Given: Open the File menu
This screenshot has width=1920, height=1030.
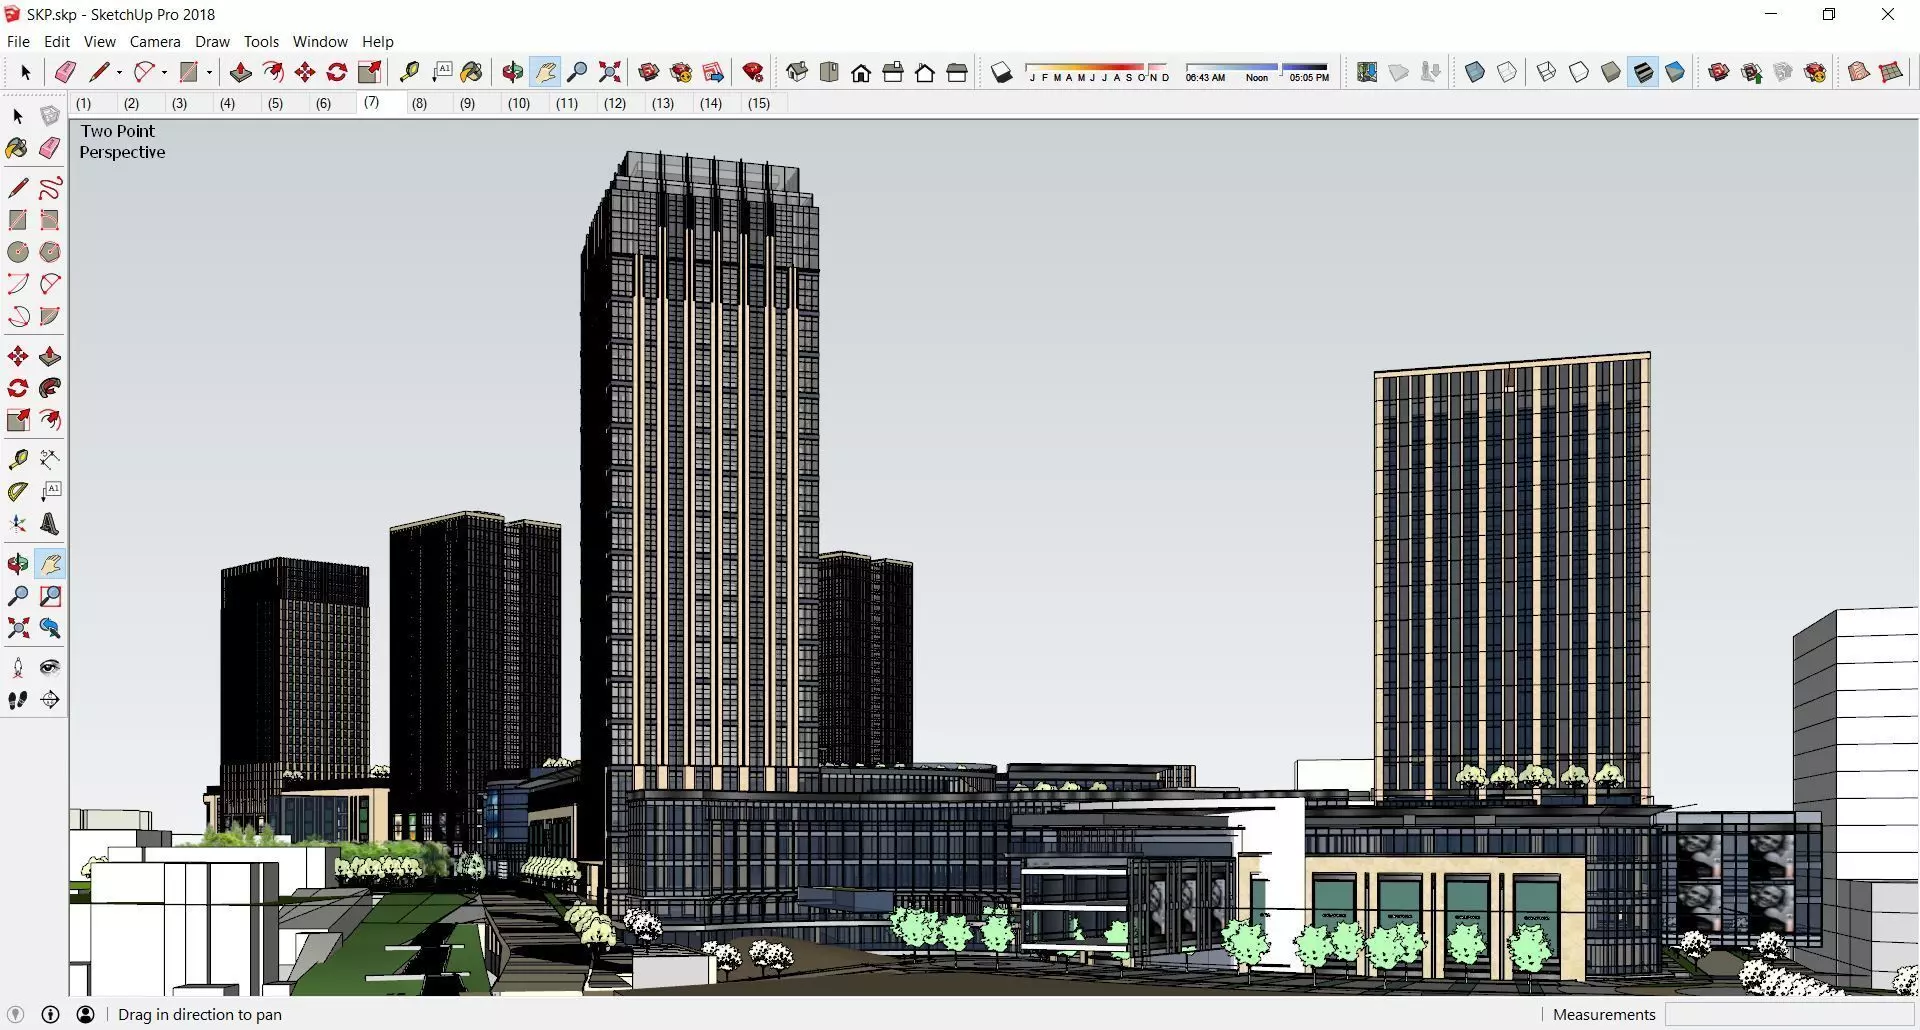Looking at the screenshot, I should (x=18, y=42).
